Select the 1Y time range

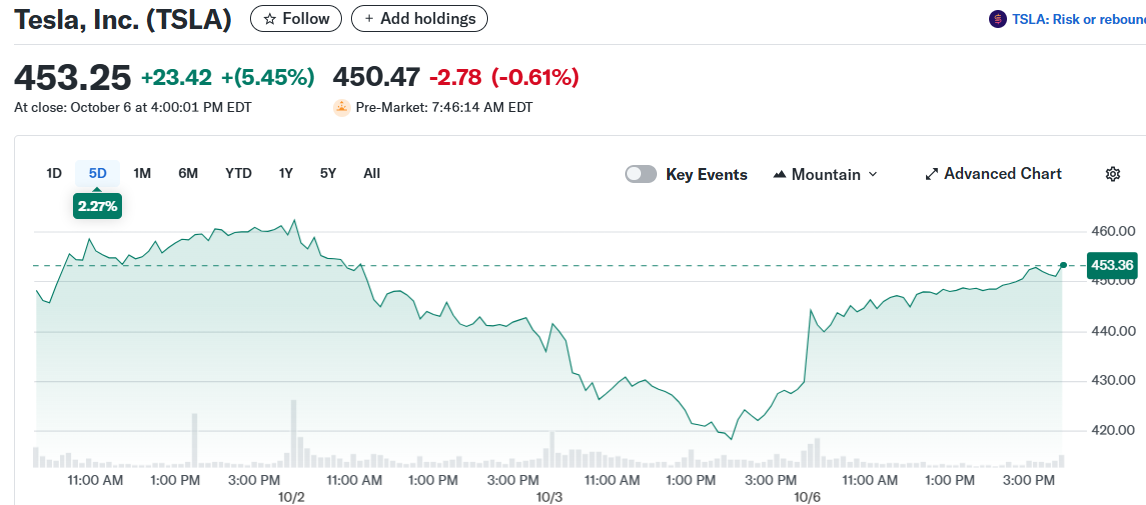click(286, 173)
